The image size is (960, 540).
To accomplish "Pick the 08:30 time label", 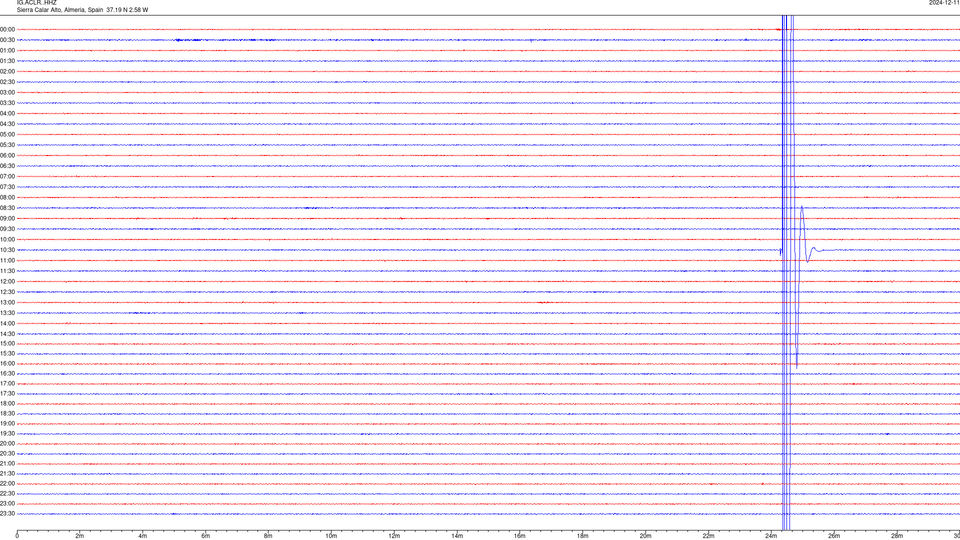I will coord(7,208).
